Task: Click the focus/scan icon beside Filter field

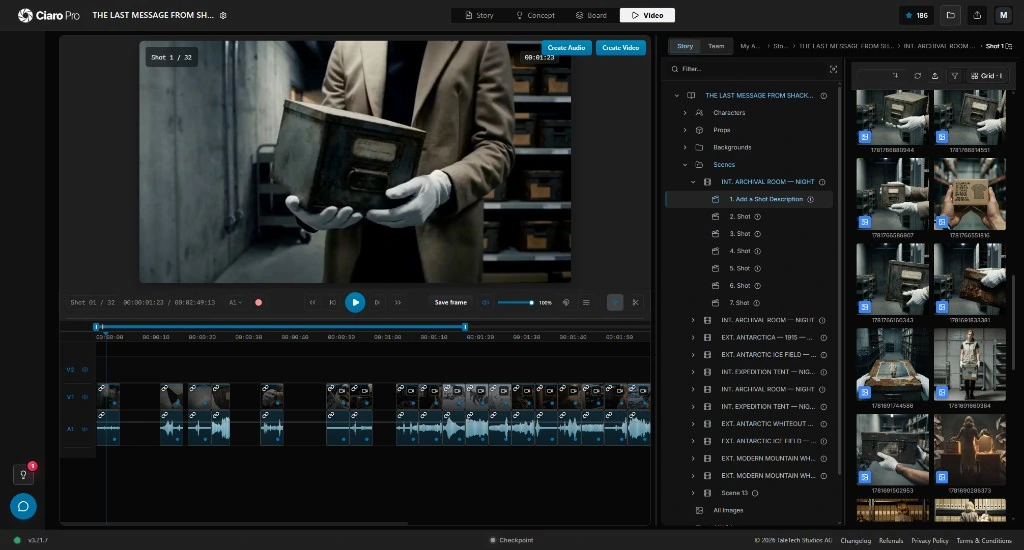Action: [x=833, y=69]
